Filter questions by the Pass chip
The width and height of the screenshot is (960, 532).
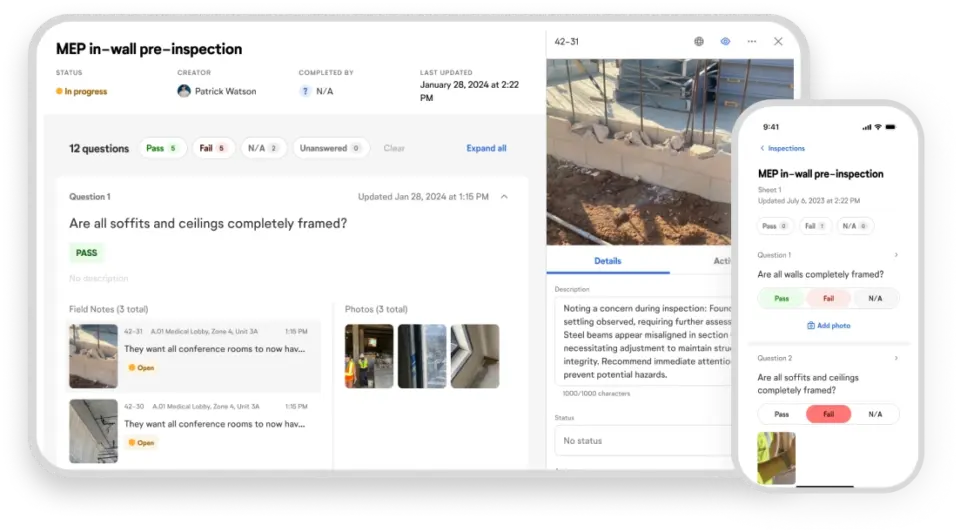click(161, 148)
